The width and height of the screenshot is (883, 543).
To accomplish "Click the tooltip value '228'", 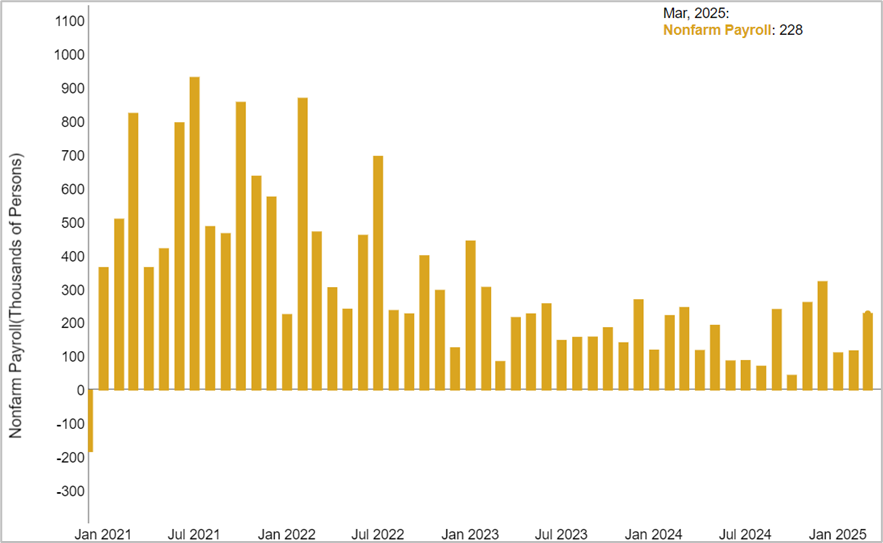I will pyautogui.click(x=791, y=30).
